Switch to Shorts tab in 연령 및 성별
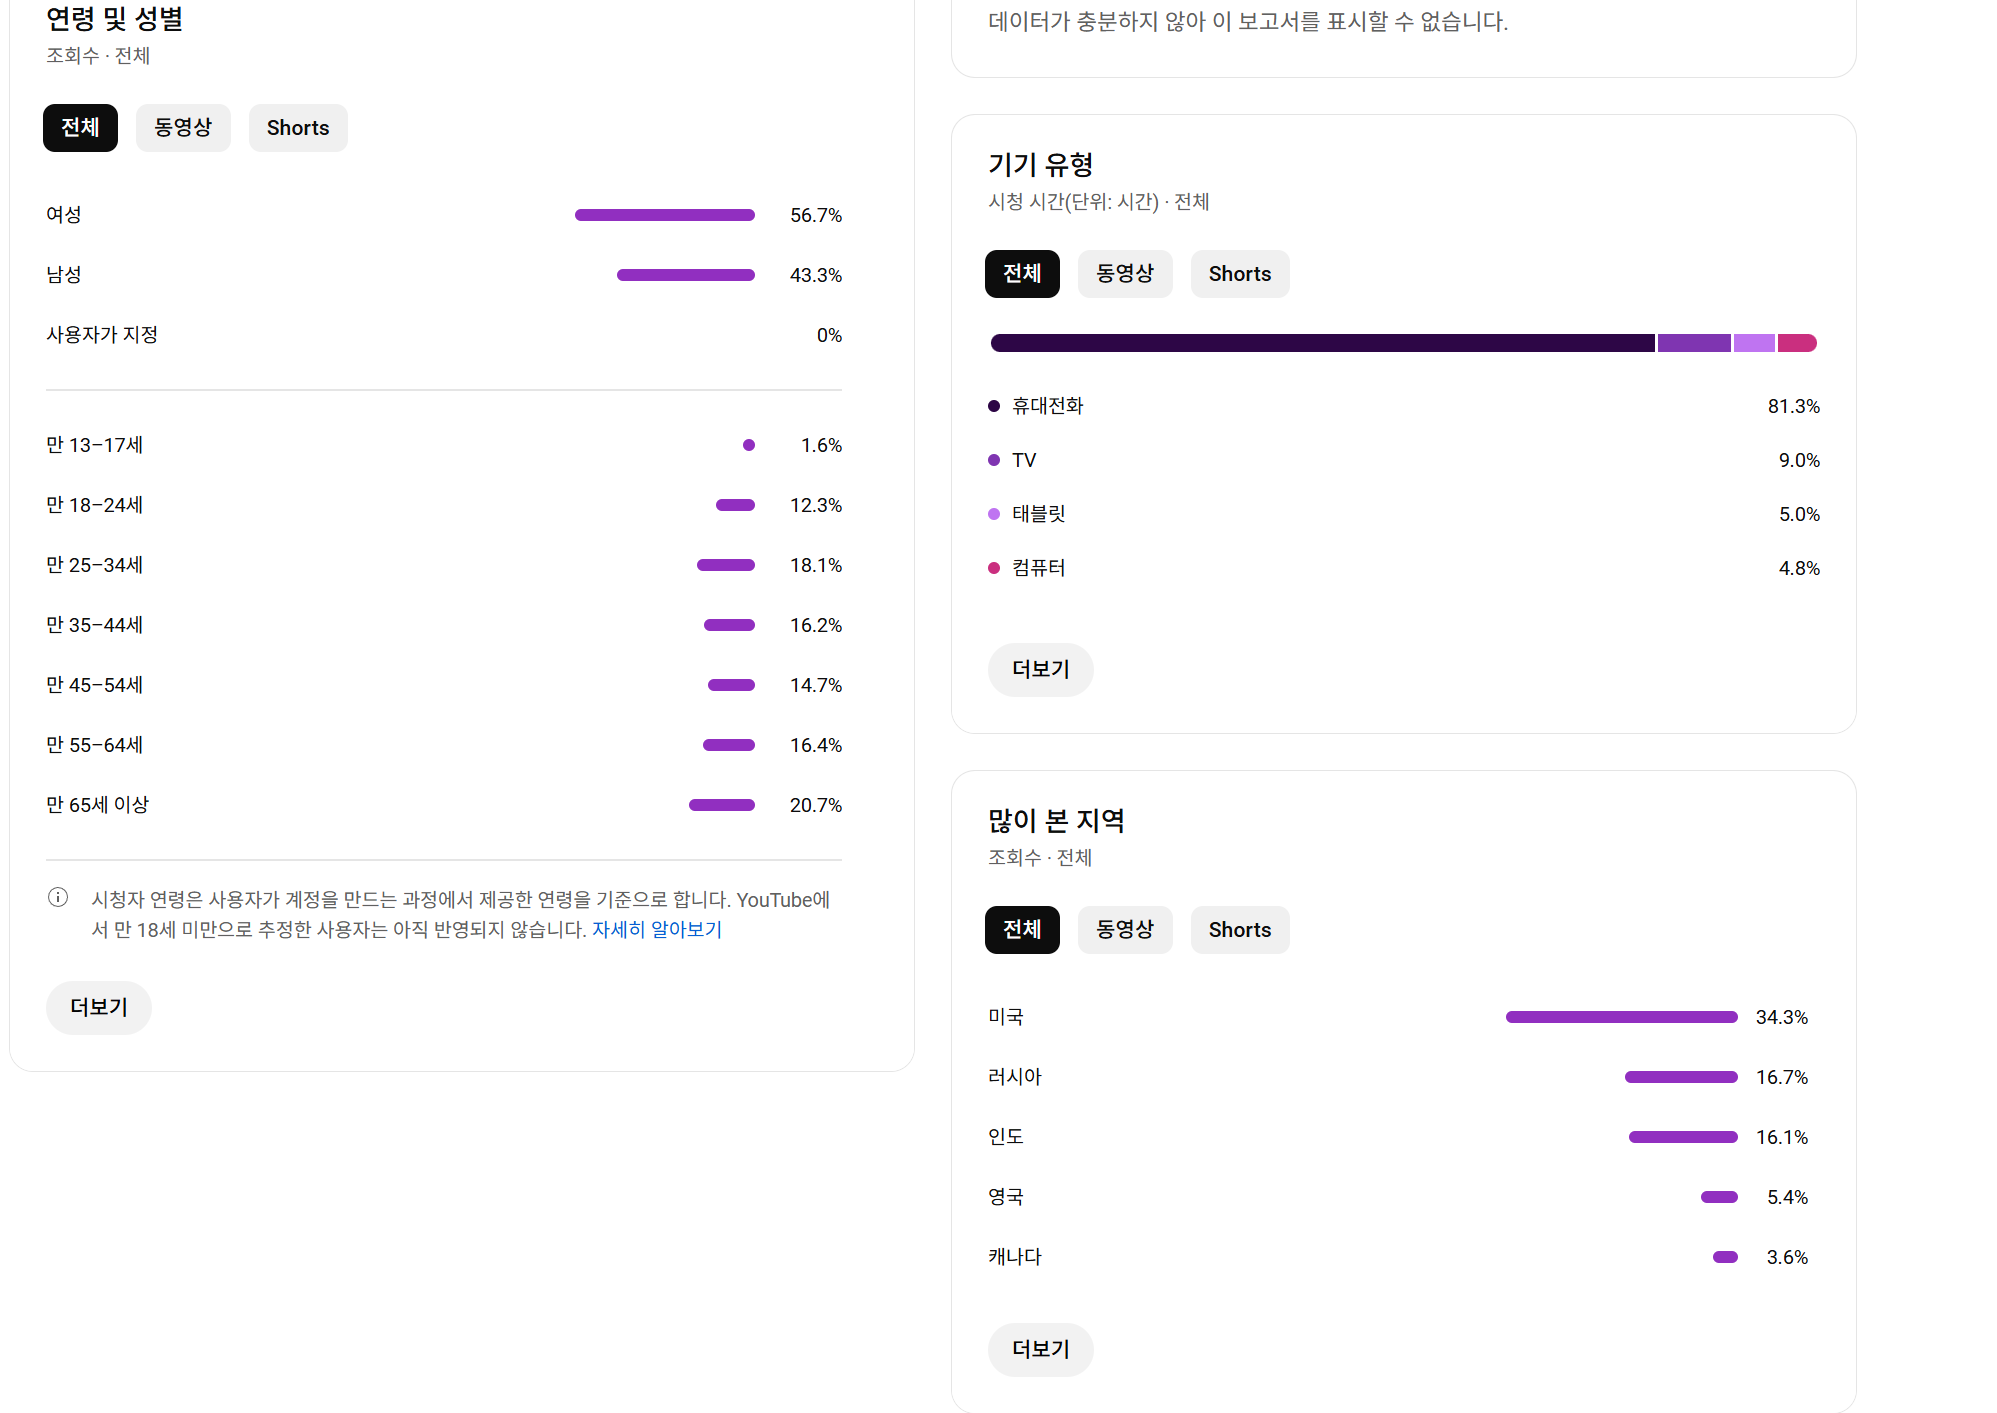Screen dimensions: 1997x1413 pos(298,128)
